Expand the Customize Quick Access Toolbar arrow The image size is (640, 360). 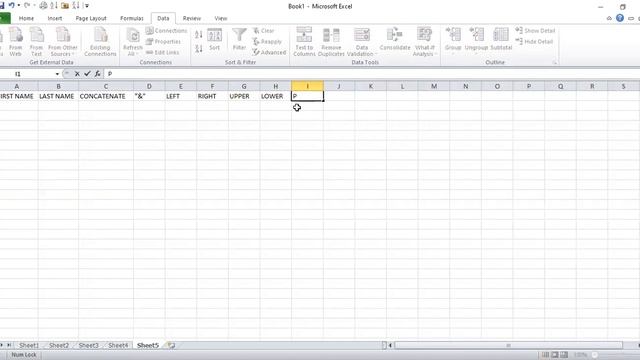(x=87, y=6)
